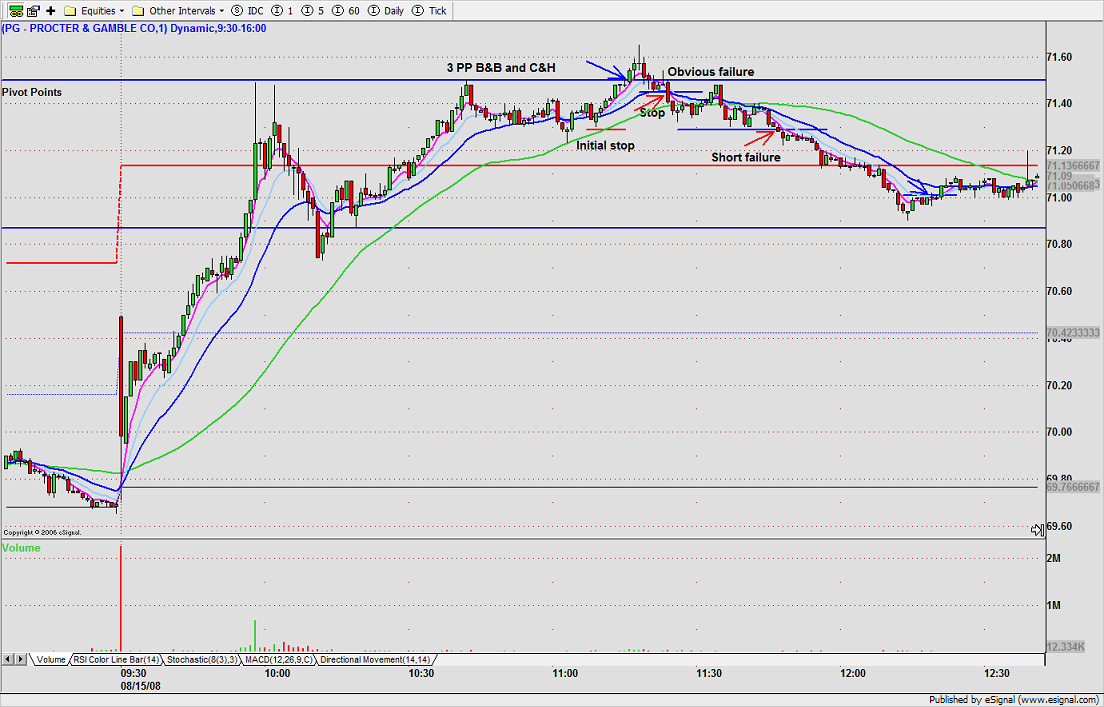Click the 70.00 price axis label
The image size is (1104, 707).
point(1060,432)
